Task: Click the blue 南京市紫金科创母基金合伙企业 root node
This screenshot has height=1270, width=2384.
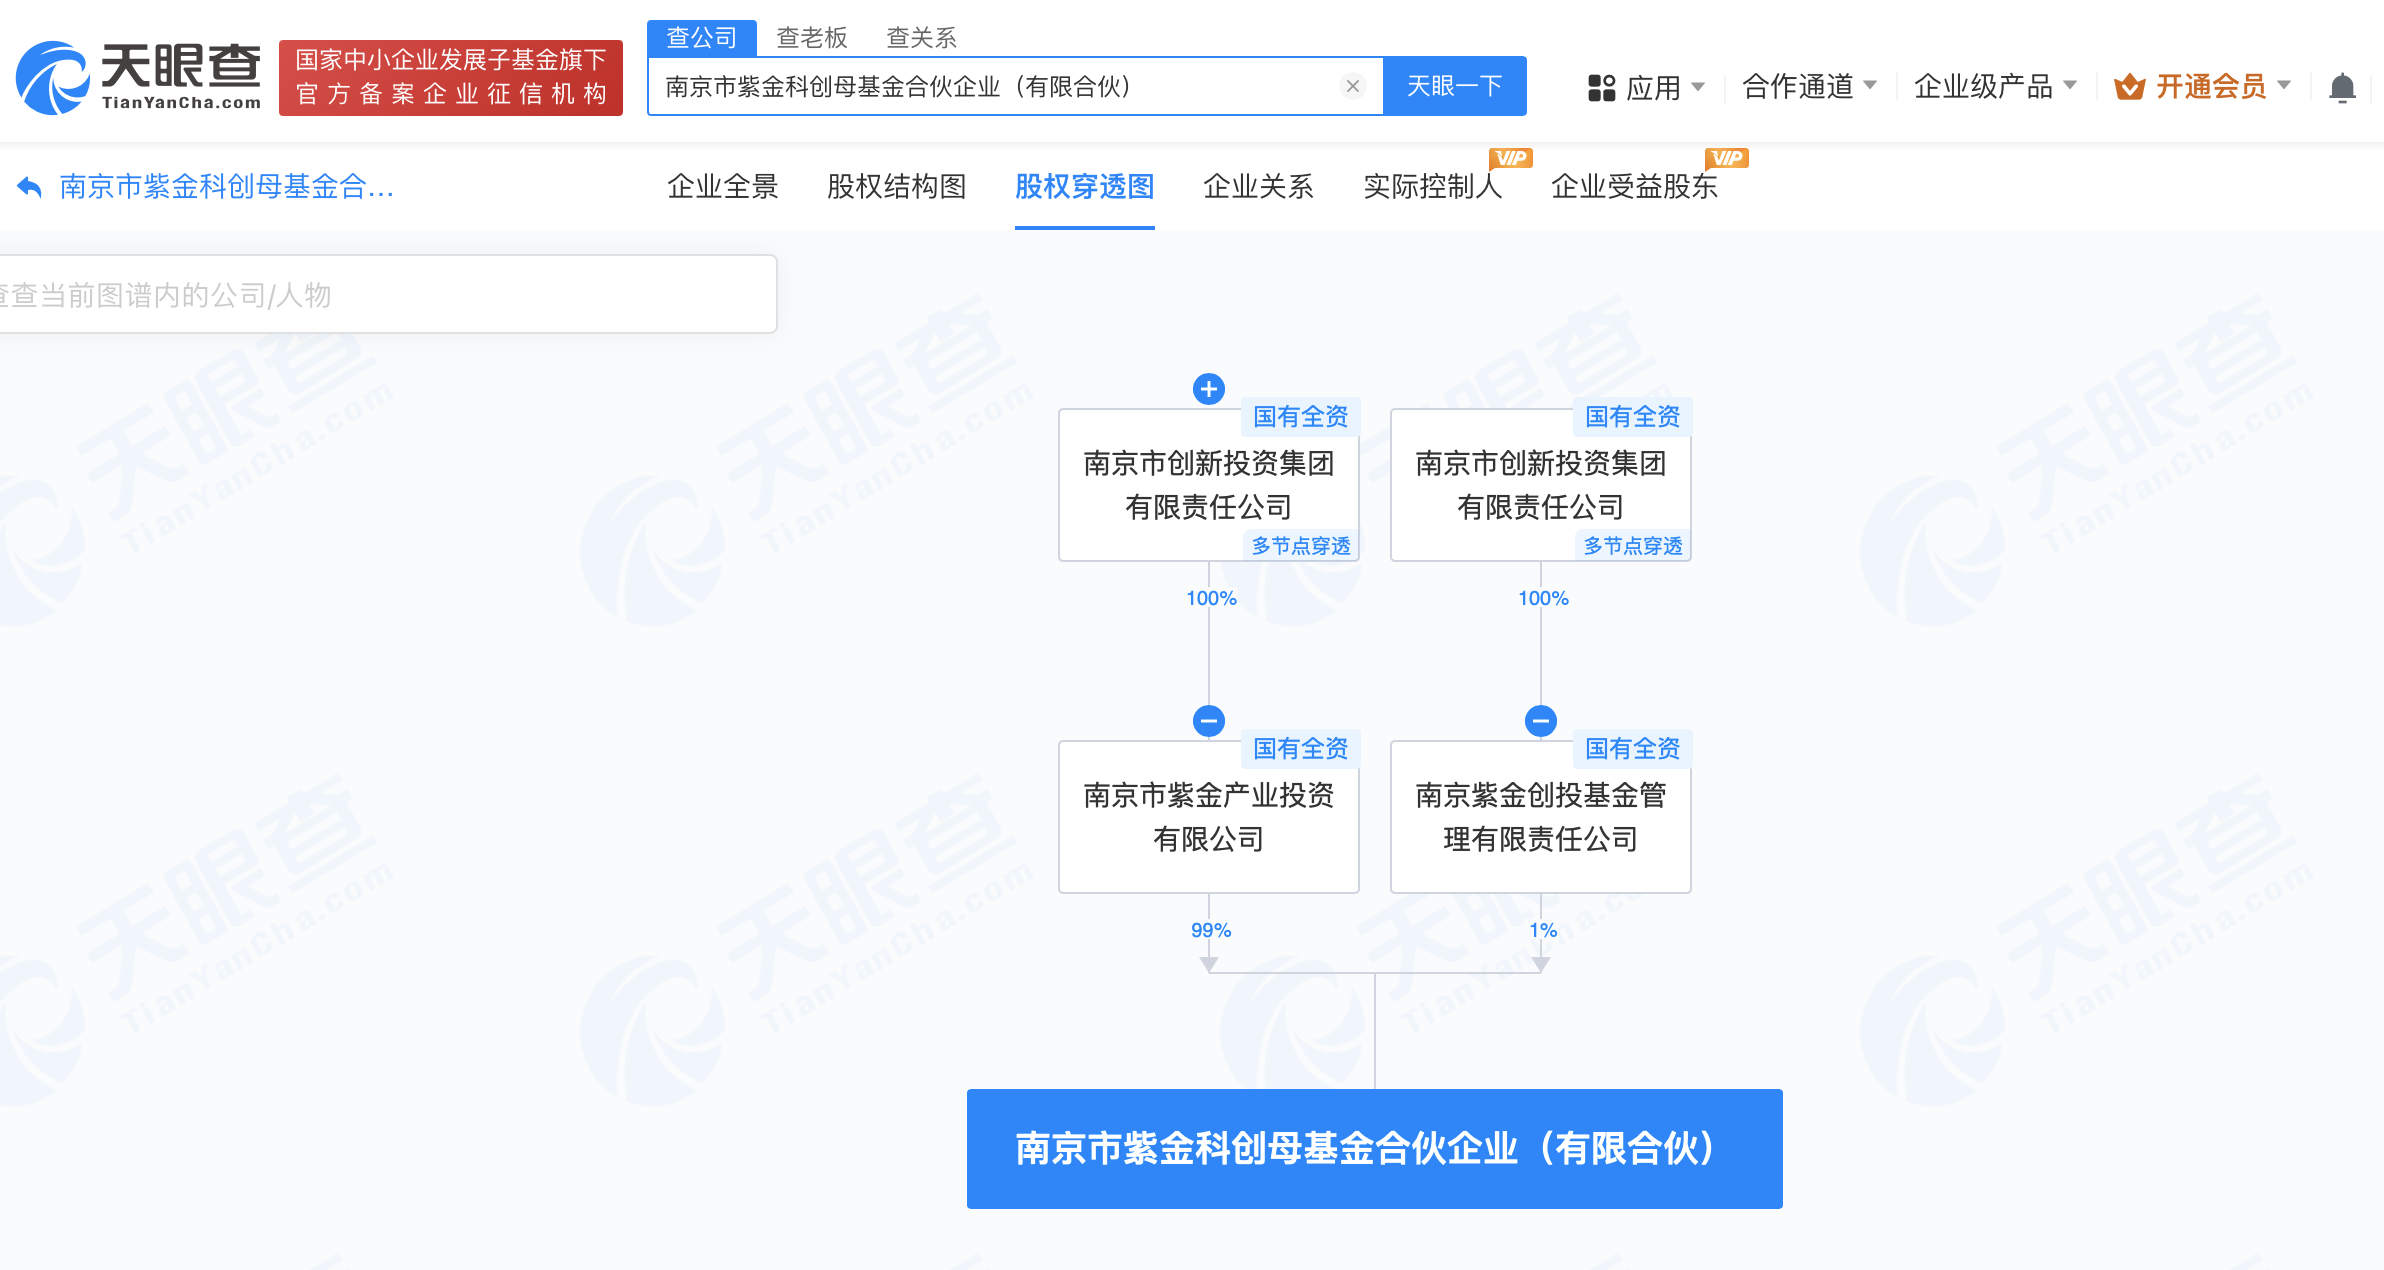Action: [x=1374, y=1149]
